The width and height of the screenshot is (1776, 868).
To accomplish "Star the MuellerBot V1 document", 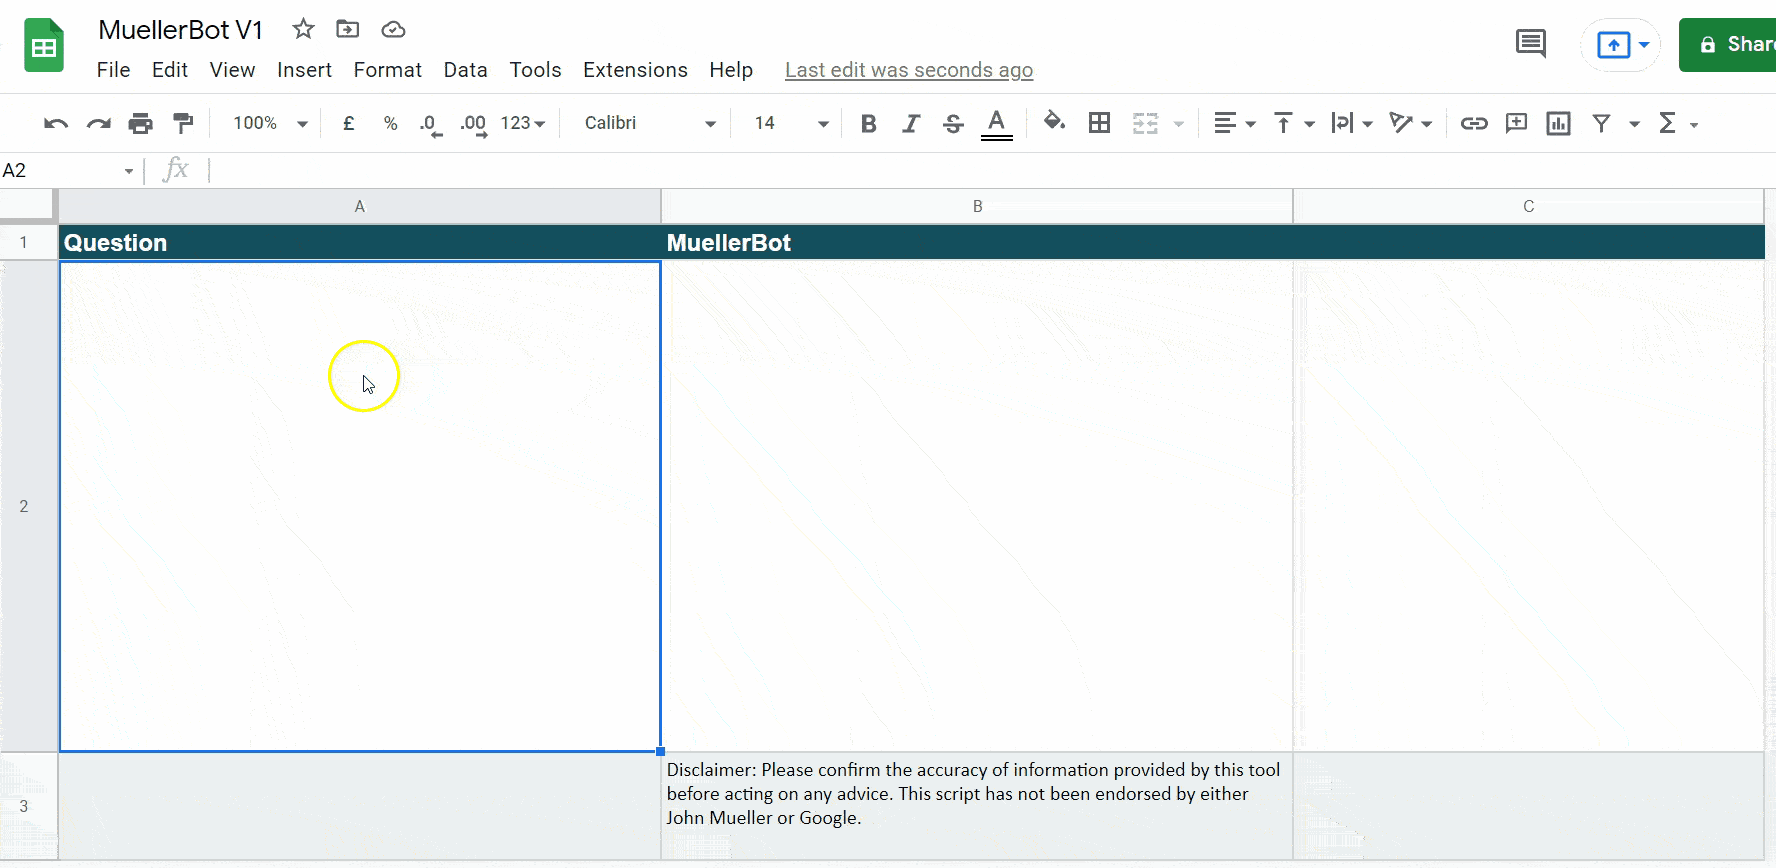I will point(303,29).
